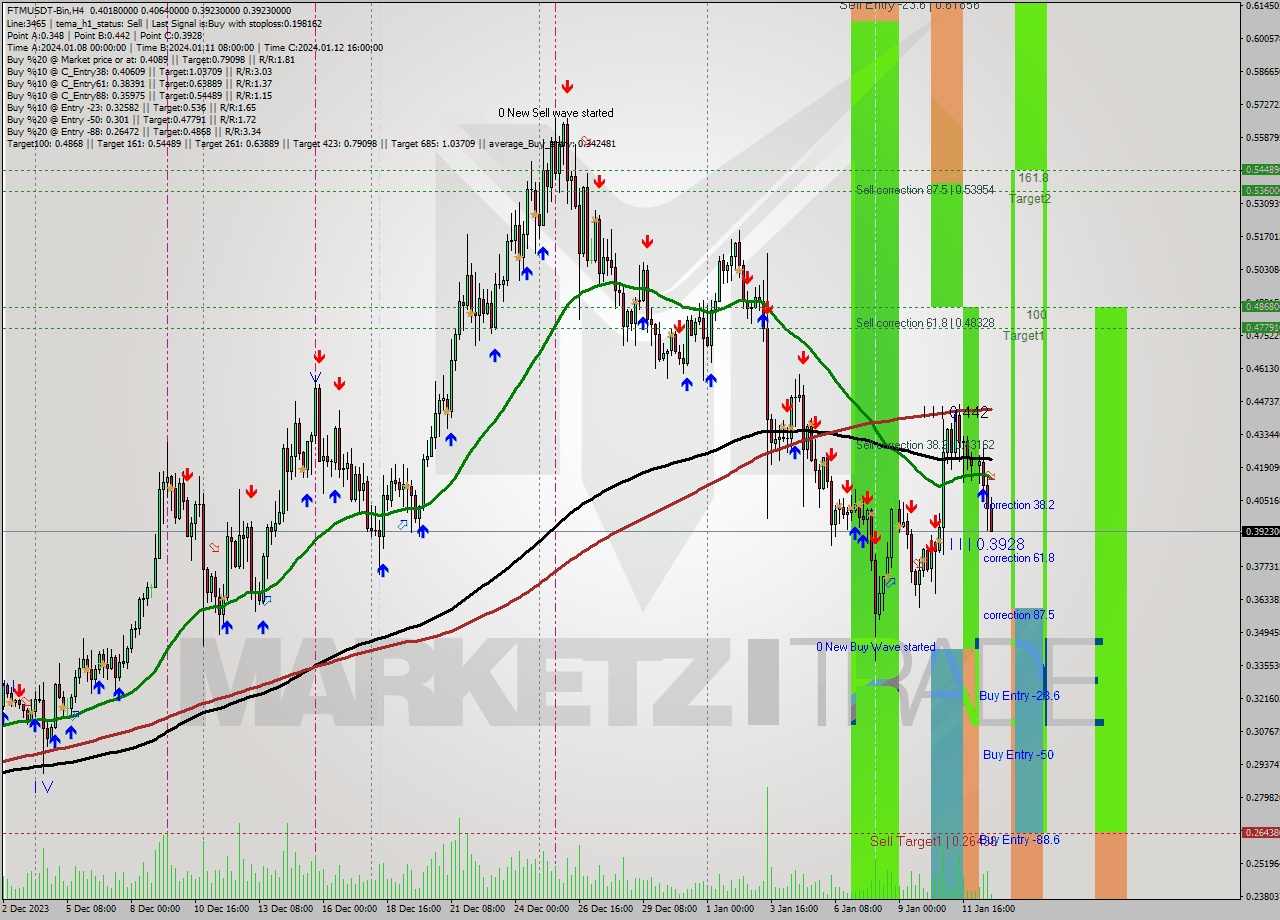This screenshot has height=920, width=1280.
Task: Select the blue "correction 38.2" label
Action: click(x=1018, y=505)
